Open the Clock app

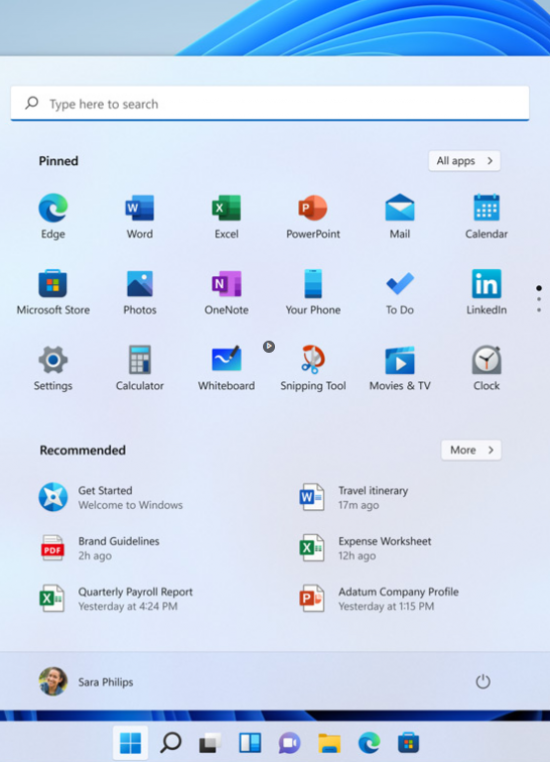tap(486, 368)
